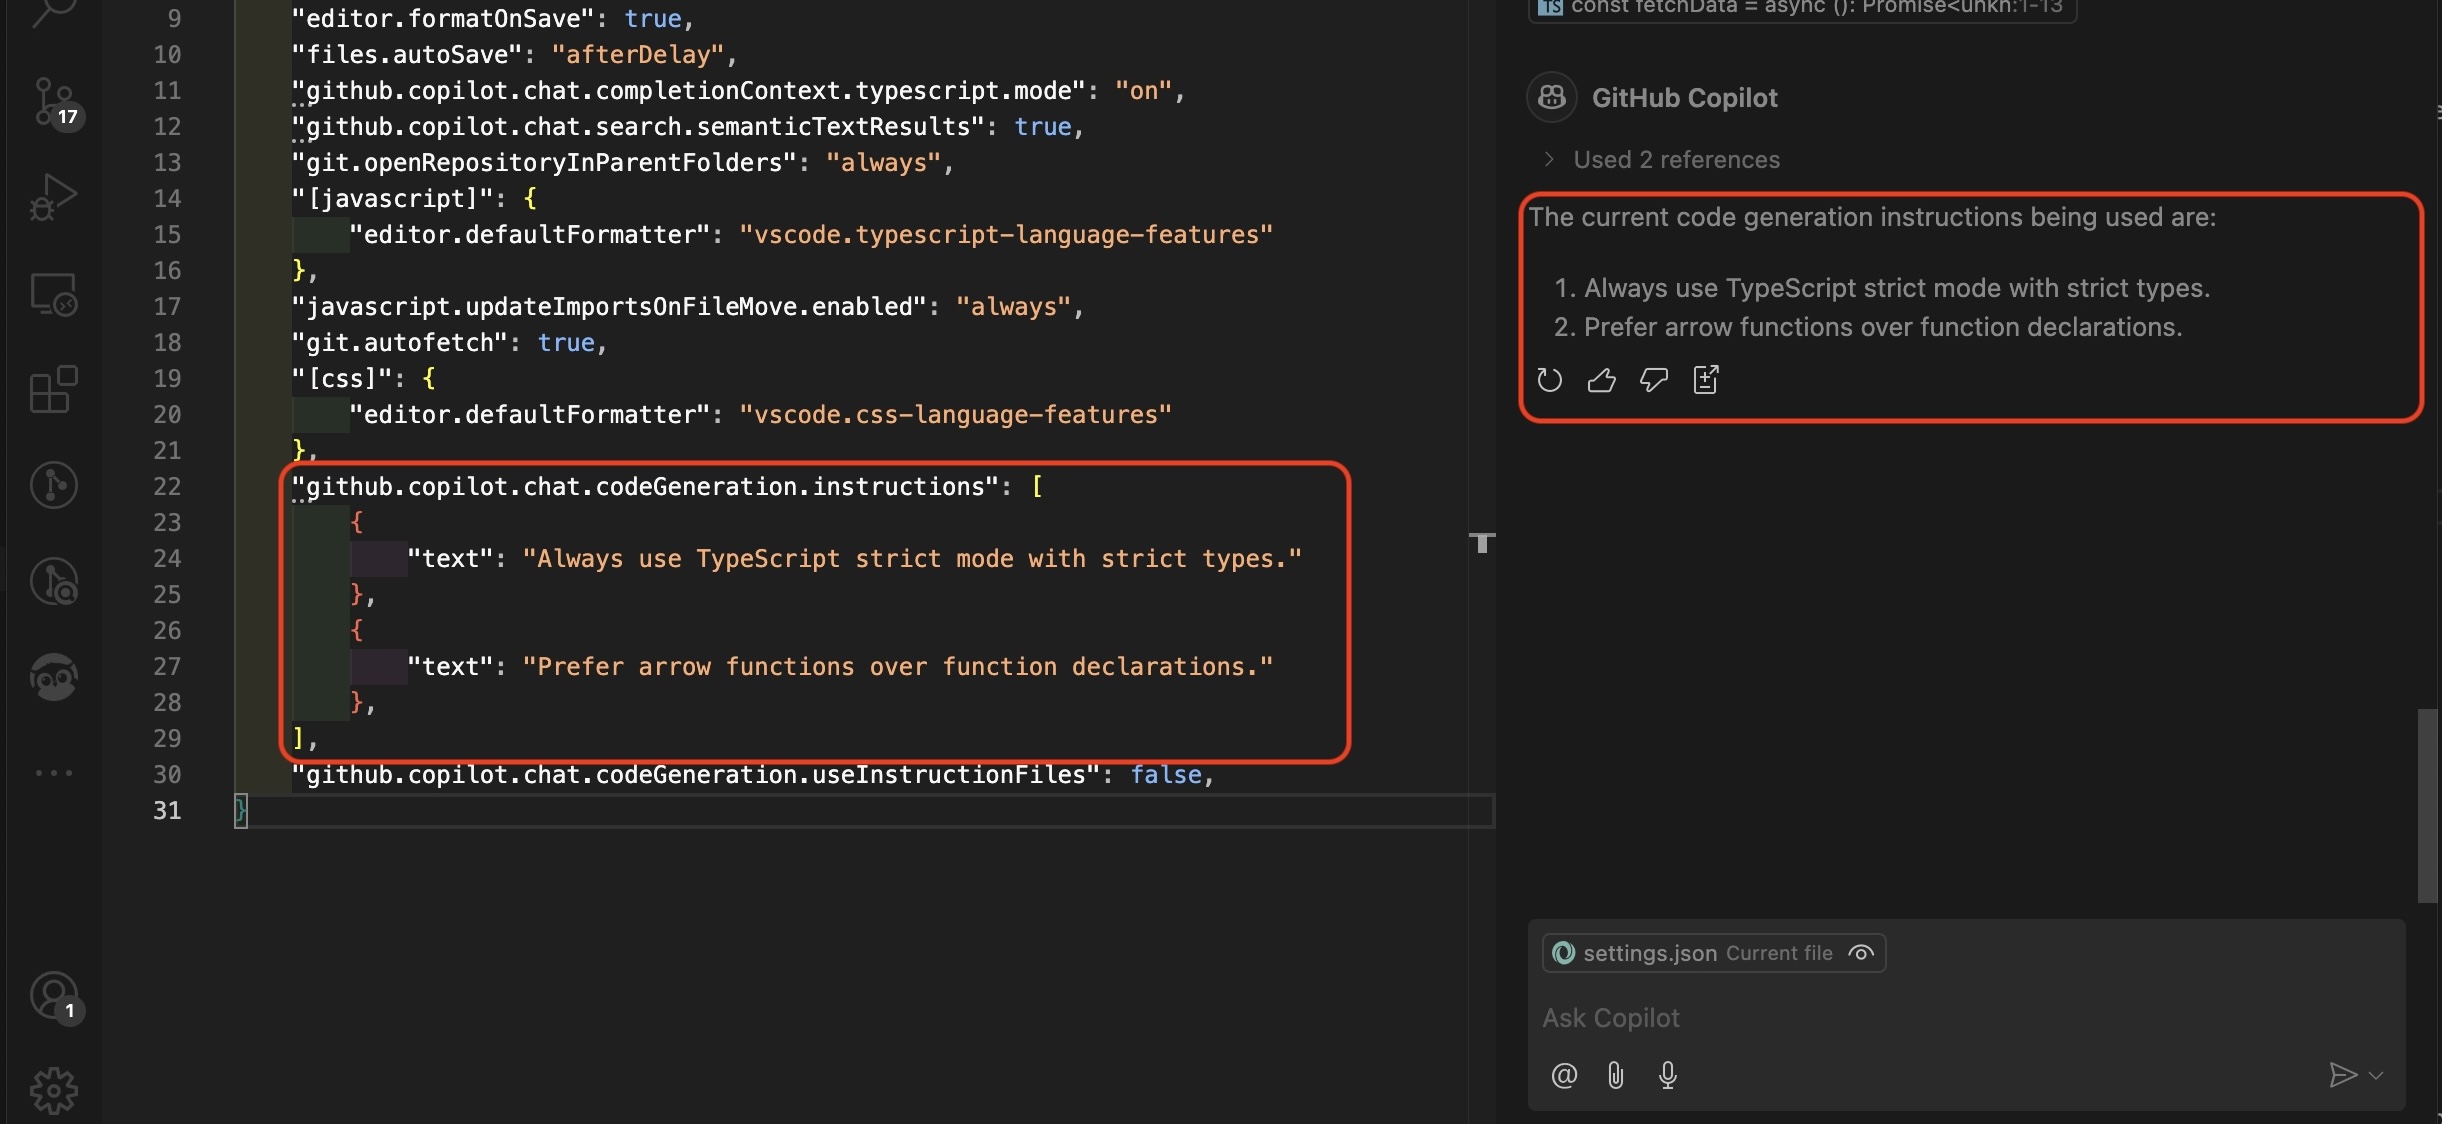
Task: Toggle settings.json current file context eye icon
Action: coord(1861,953)
